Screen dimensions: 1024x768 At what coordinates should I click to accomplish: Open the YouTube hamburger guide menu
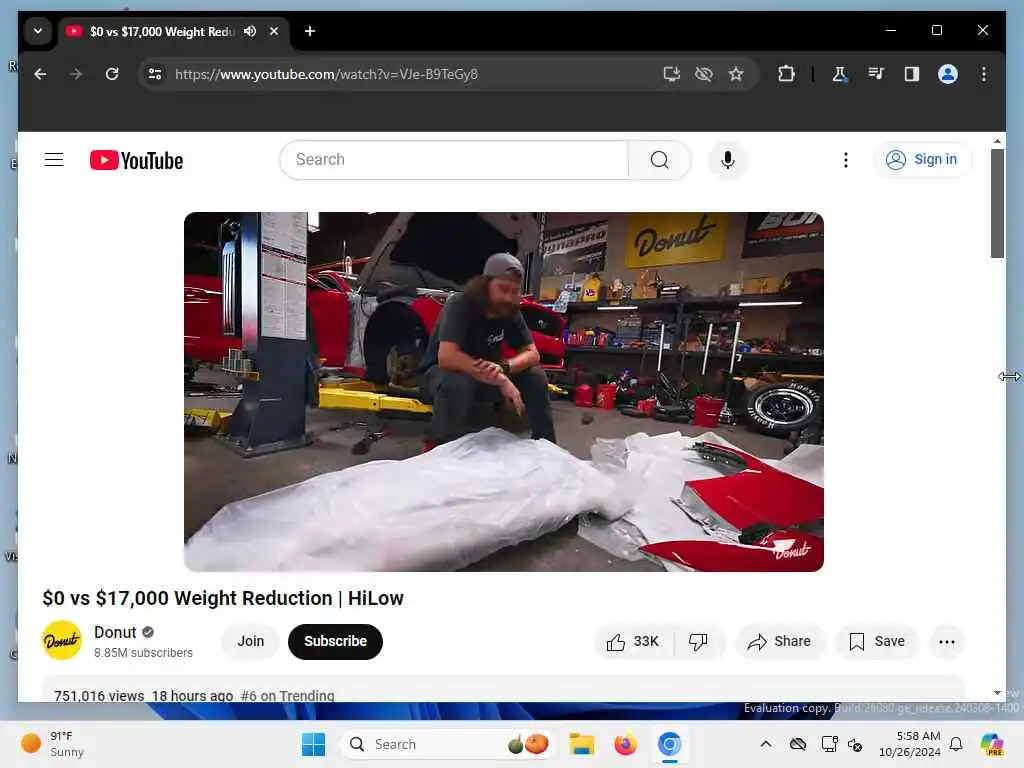click(x=54, y=160)
